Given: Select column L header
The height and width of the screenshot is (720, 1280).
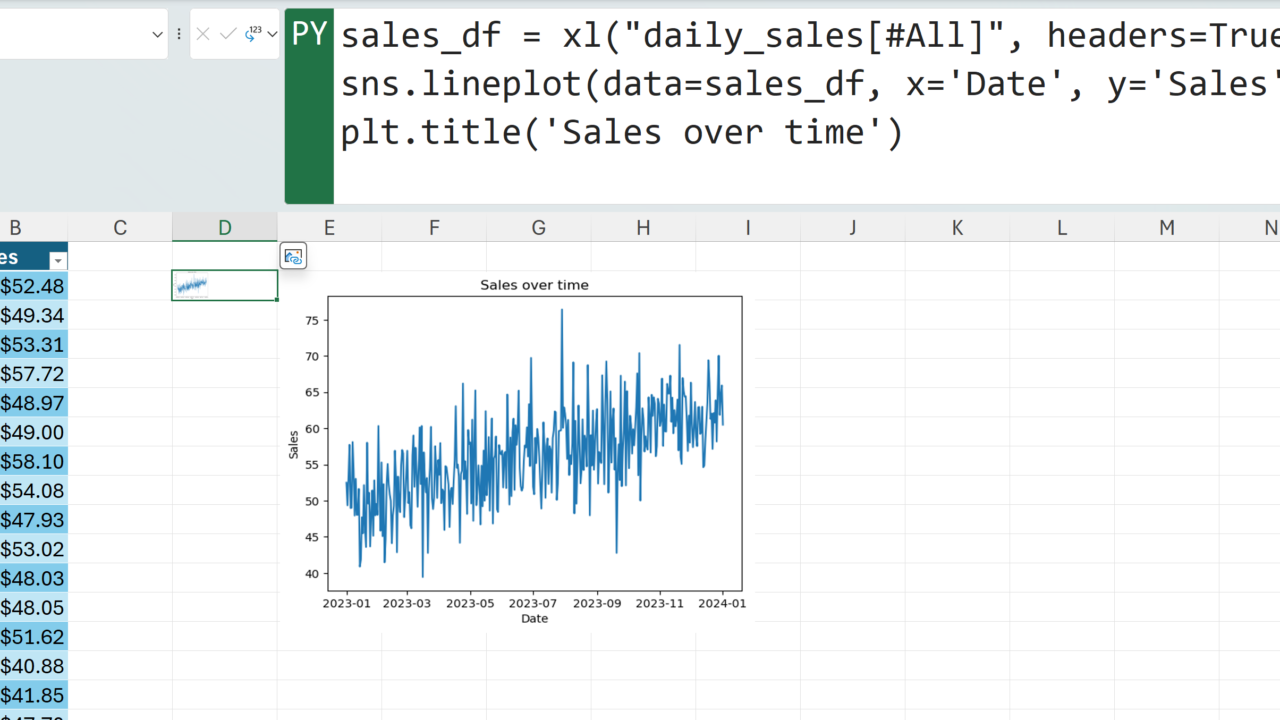Looking at the screenshot, I should pyautogui.click(x=1062, y=228).
